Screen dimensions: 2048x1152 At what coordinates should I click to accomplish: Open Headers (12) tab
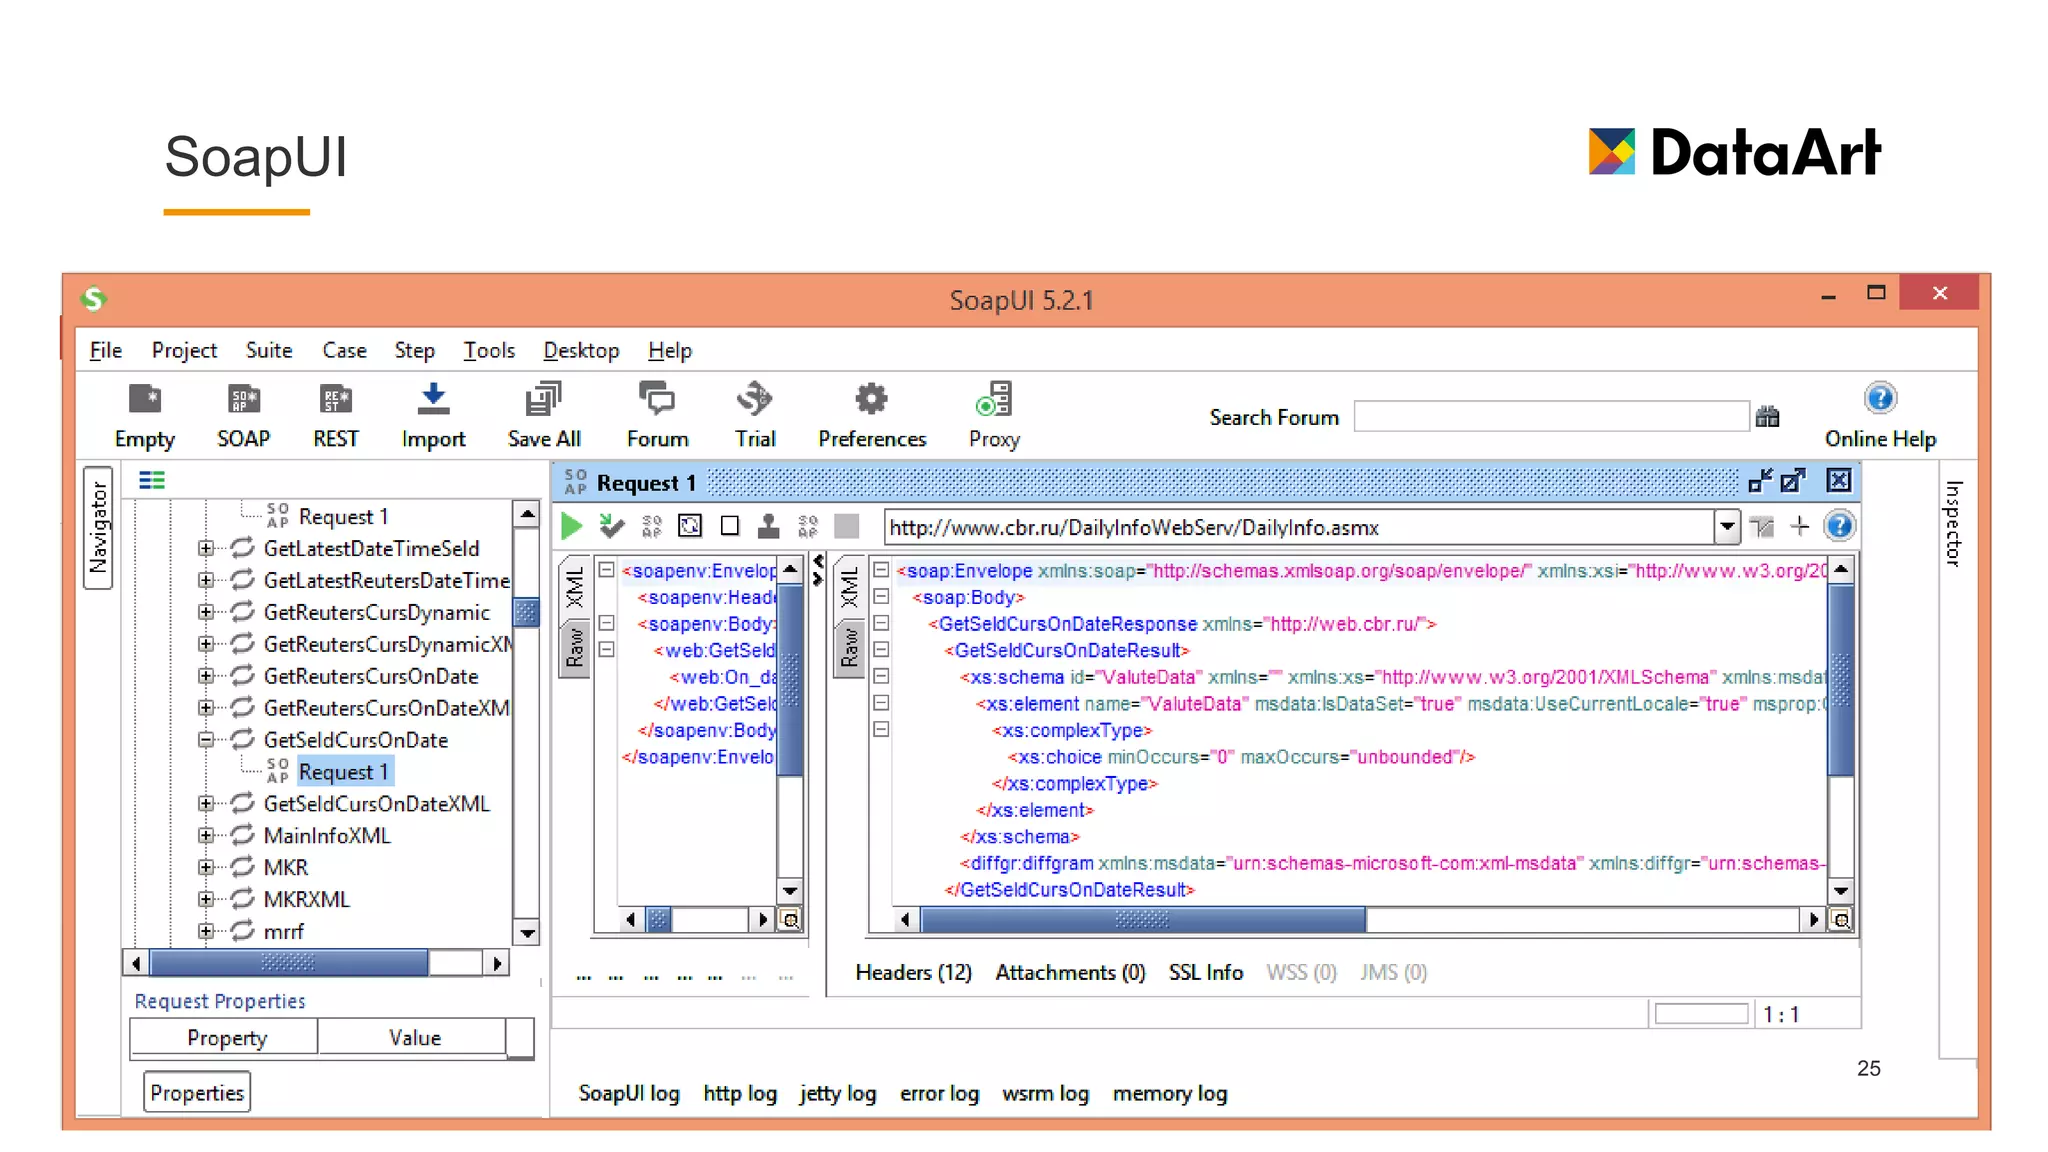click(913, 972)
